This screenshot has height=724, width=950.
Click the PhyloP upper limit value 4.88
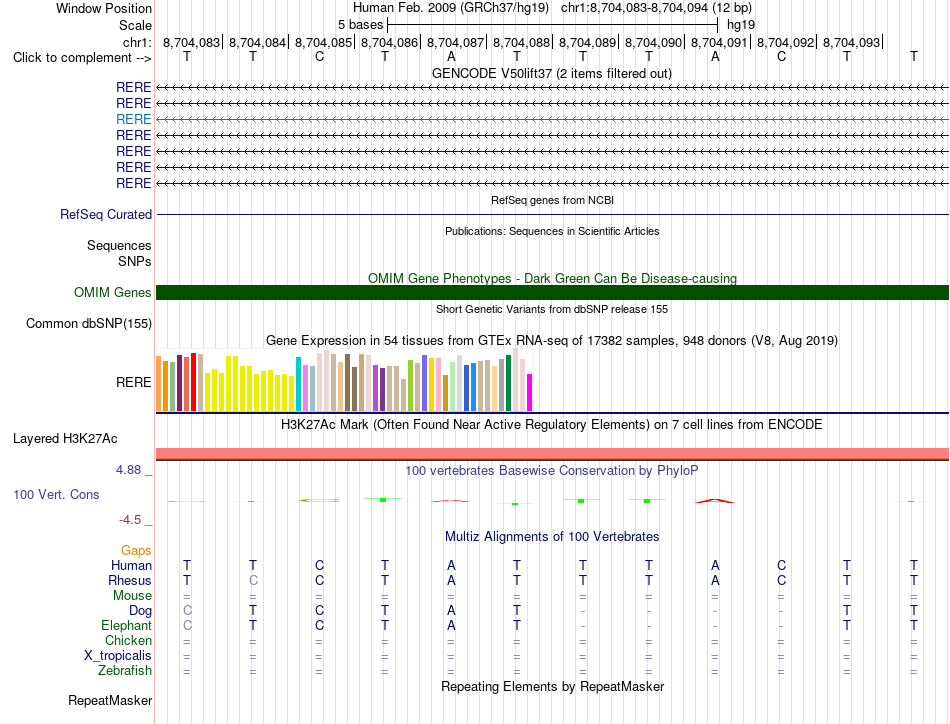128,470
